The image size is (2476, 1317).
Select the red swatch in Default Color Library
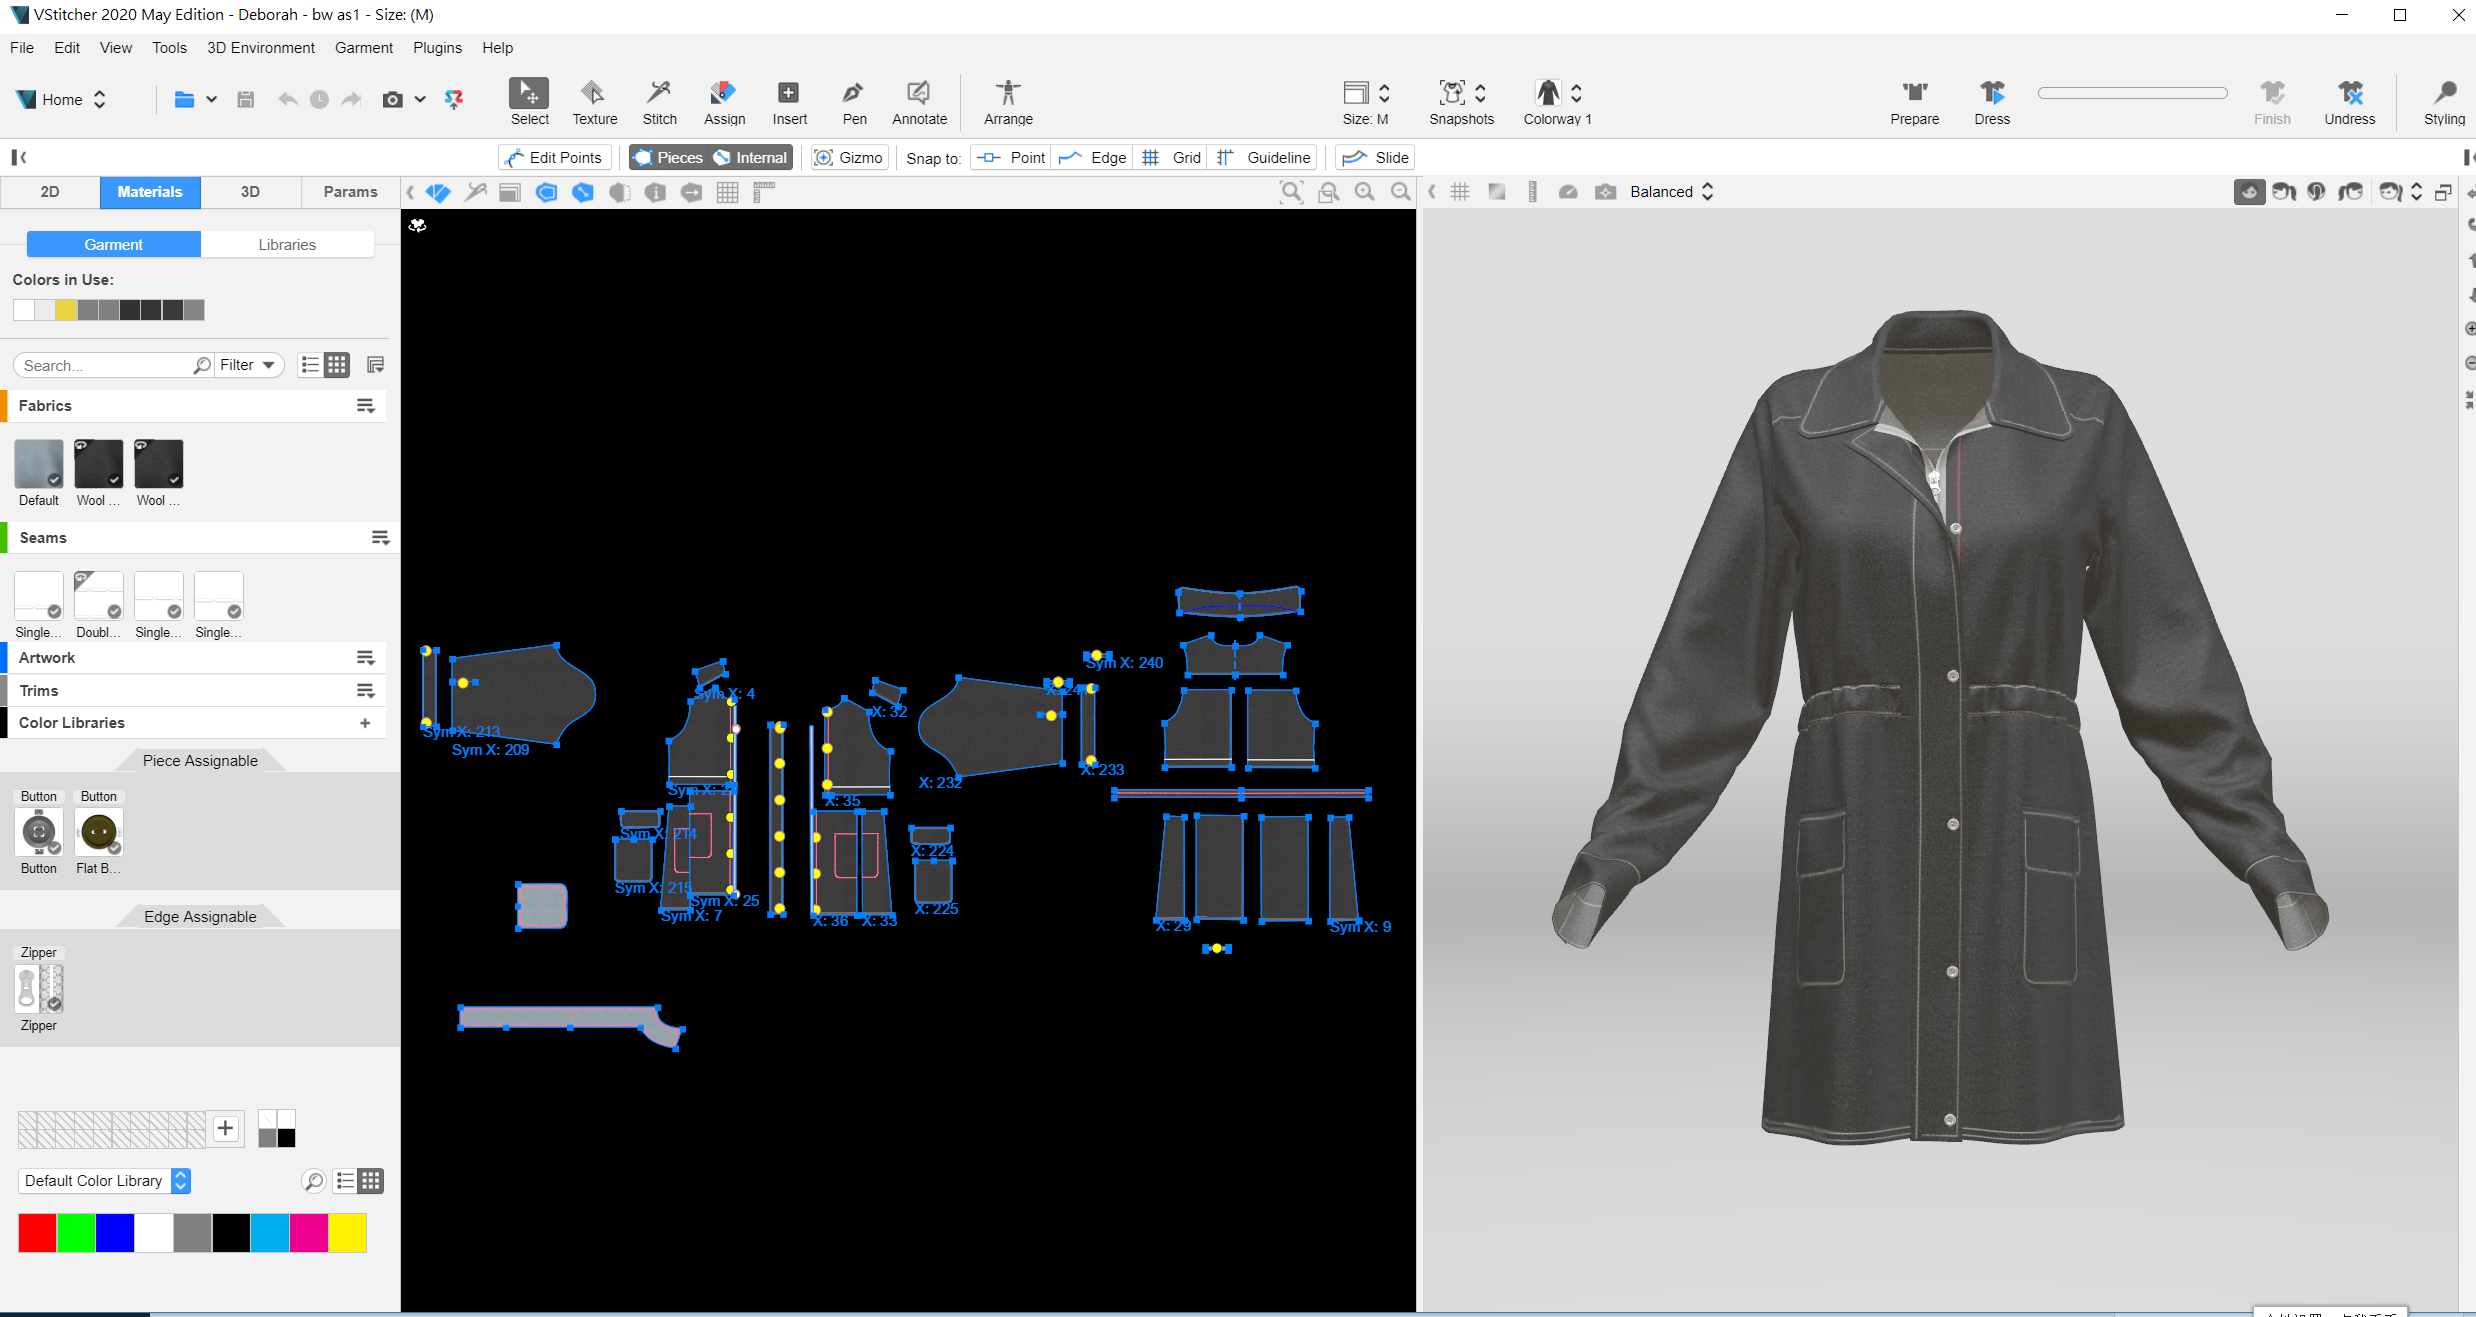pyautogui.click(x=37, y=1232)
